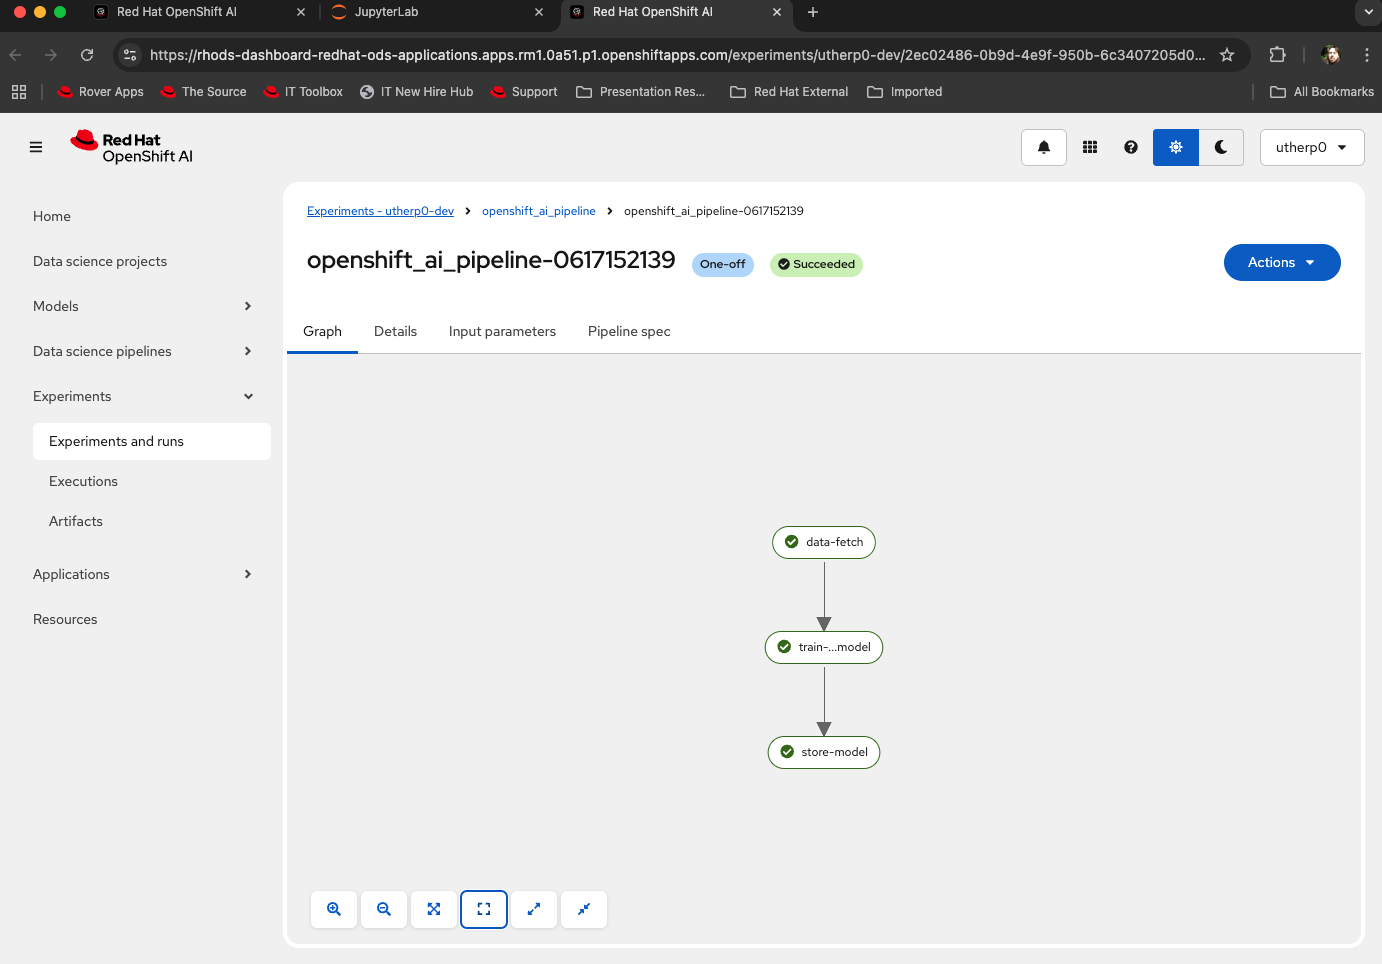Click the zoom in graph icon
Viewport: 1382px width, 964px height.
[x=334, y=909]
